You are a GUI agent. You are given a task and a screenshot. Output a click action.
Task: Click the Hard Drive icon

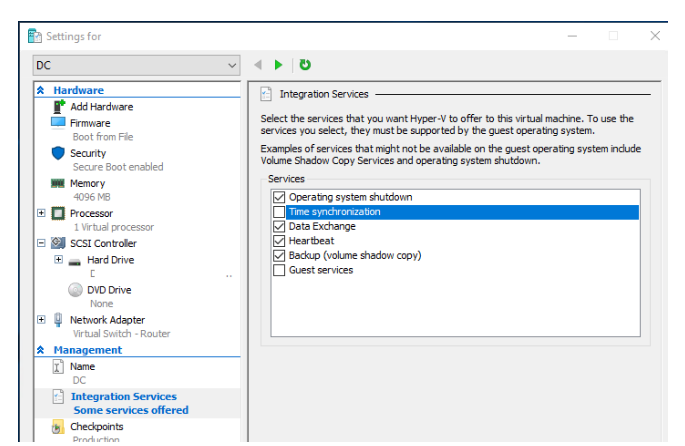[75, 261]
